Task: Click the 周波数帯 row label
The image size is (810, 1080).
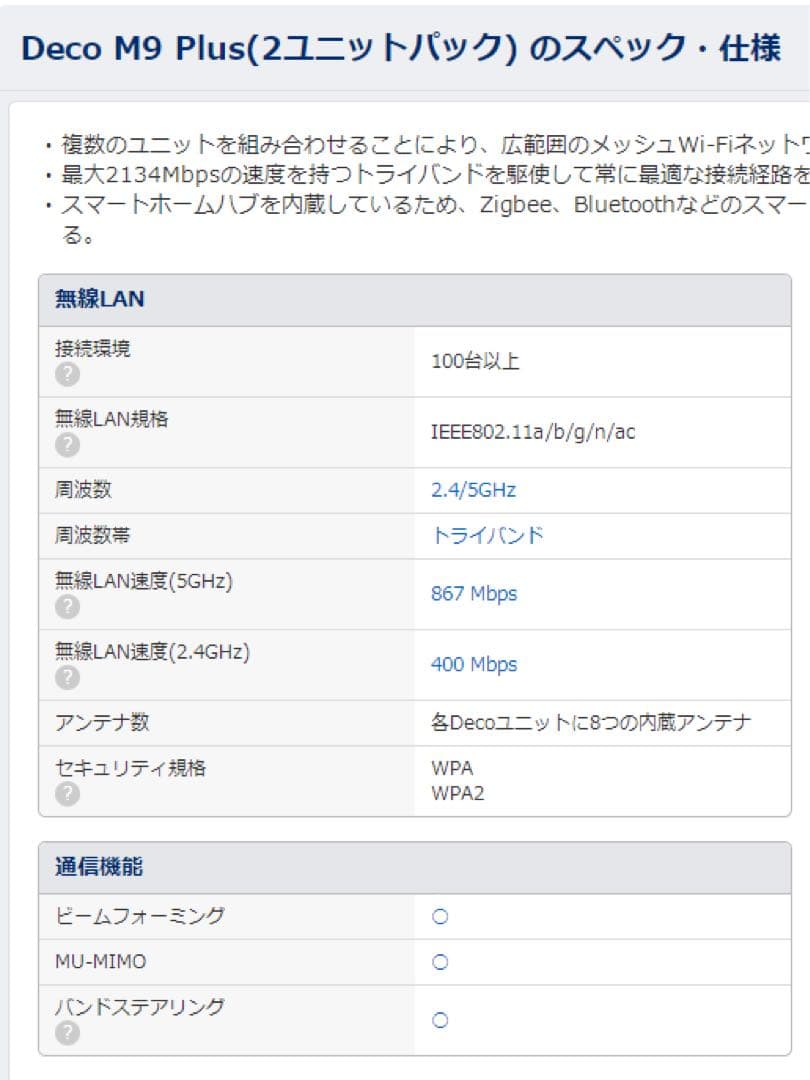Action: [x=92, y=536]
